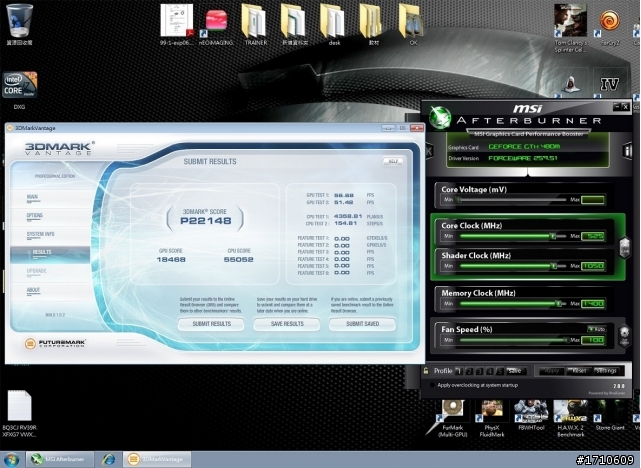
Task: Select the RESULTS section
Action: [50, 254]
